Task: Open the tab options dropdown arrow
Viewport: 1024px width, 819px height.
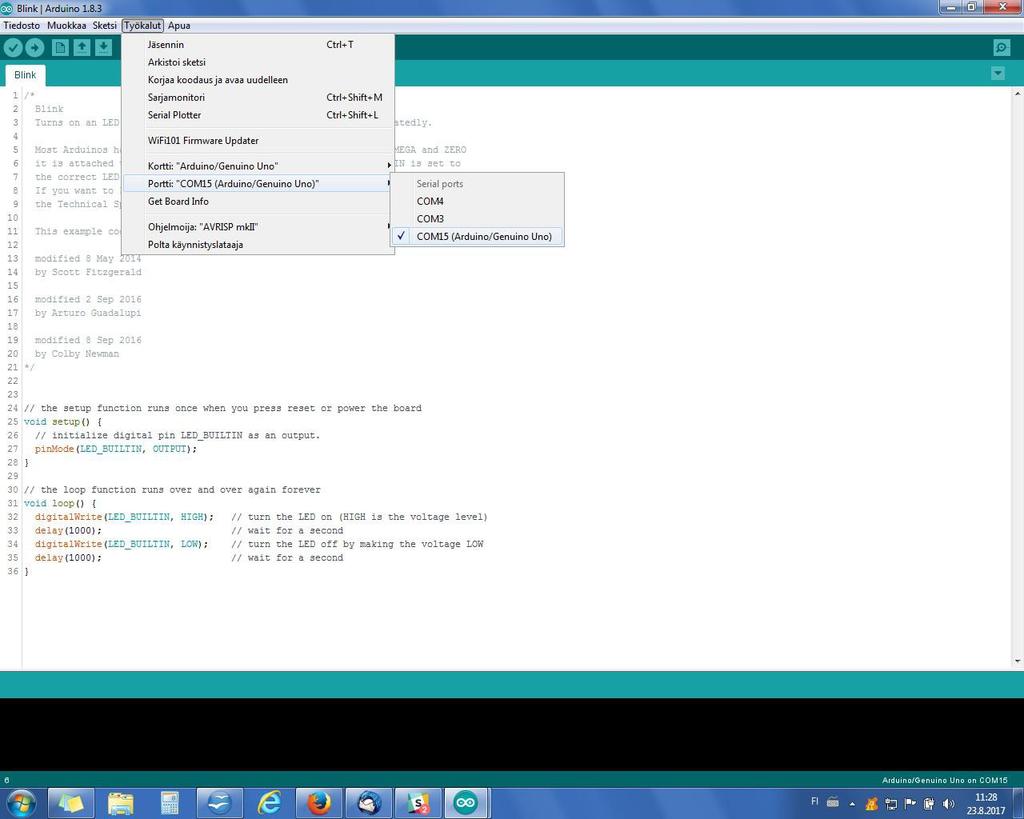Action: 998,73
